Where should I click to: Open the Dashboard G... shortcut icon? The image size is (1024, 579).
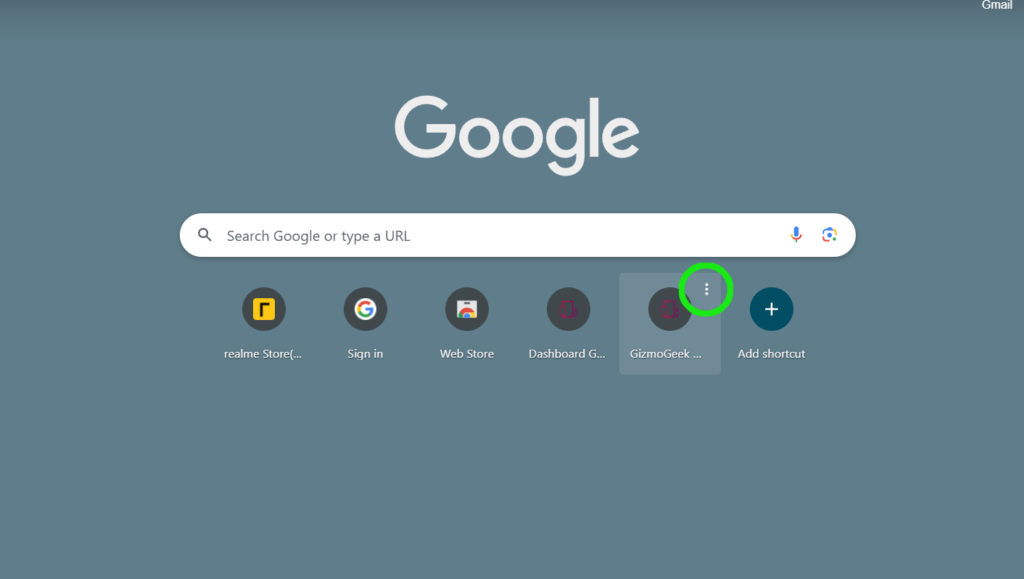[x=568, y=309]
